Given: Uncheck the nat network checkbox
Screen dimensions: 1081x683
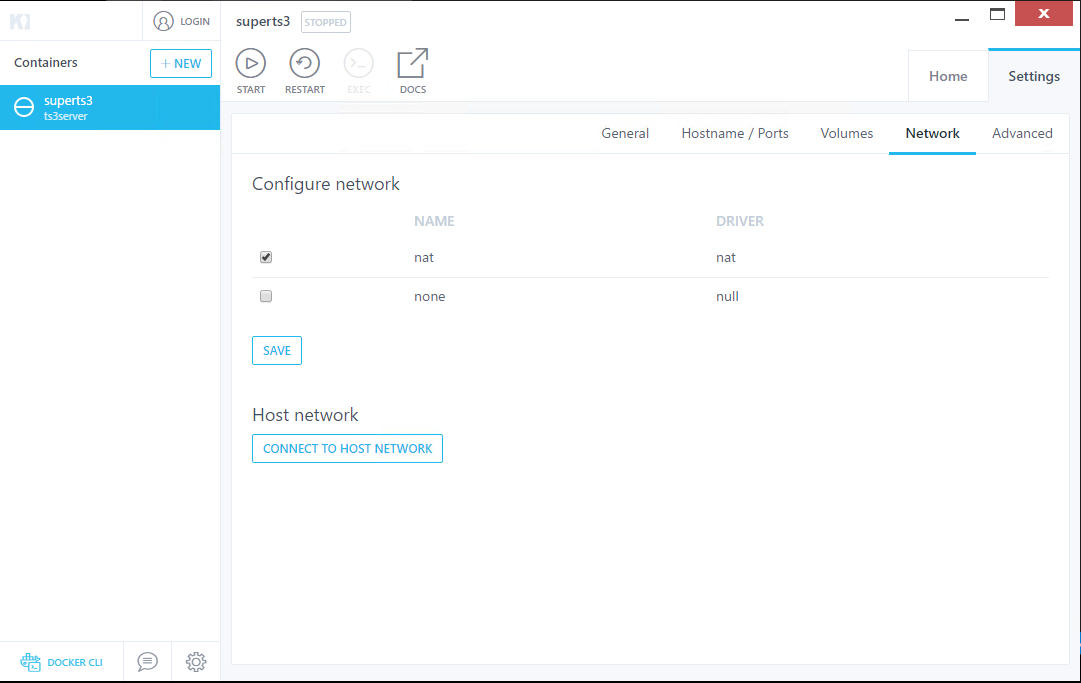Looking at the screenshot, I should tap(266, 257).
